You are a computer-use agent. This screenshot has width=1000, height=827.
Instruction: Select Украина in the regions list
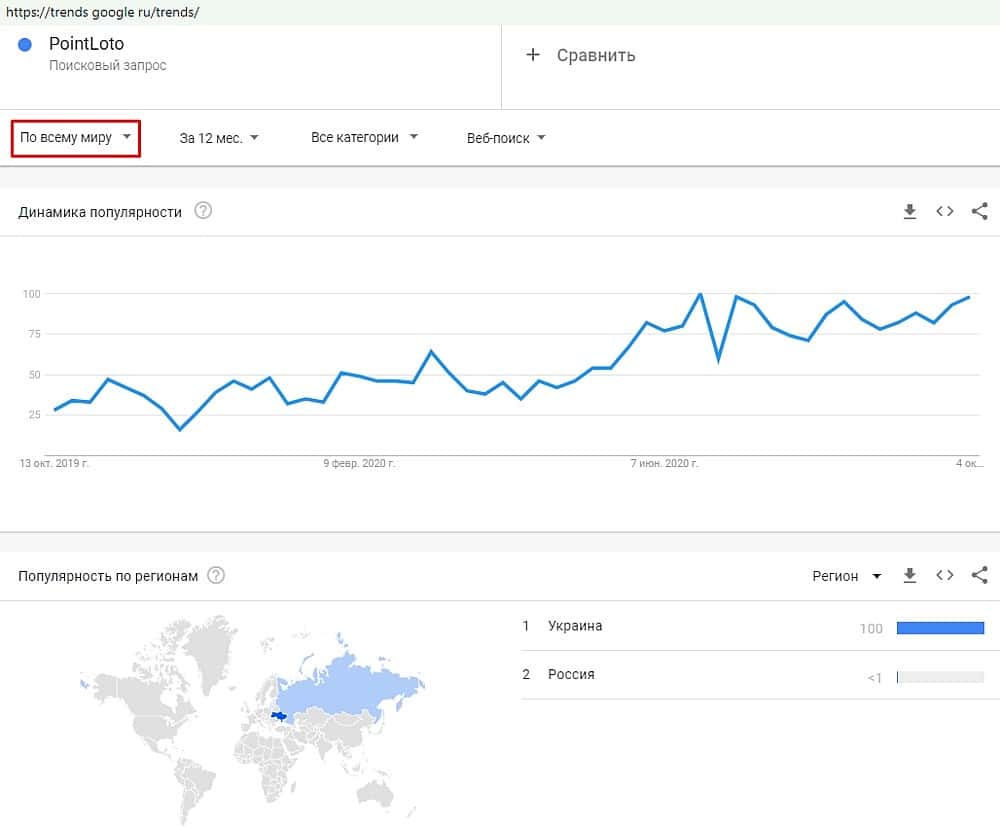[x=575, y=627]
